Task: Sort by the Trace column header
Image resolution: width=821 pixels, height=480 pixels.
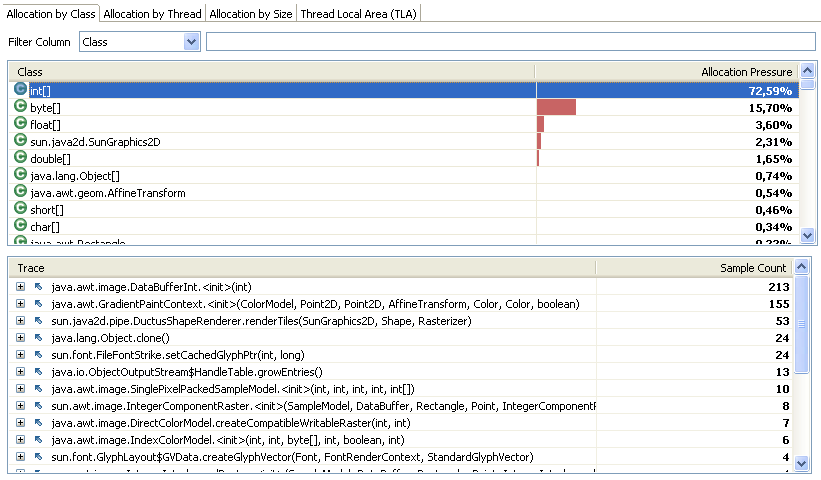Action: pyautogui.click(x=302, y=268)
